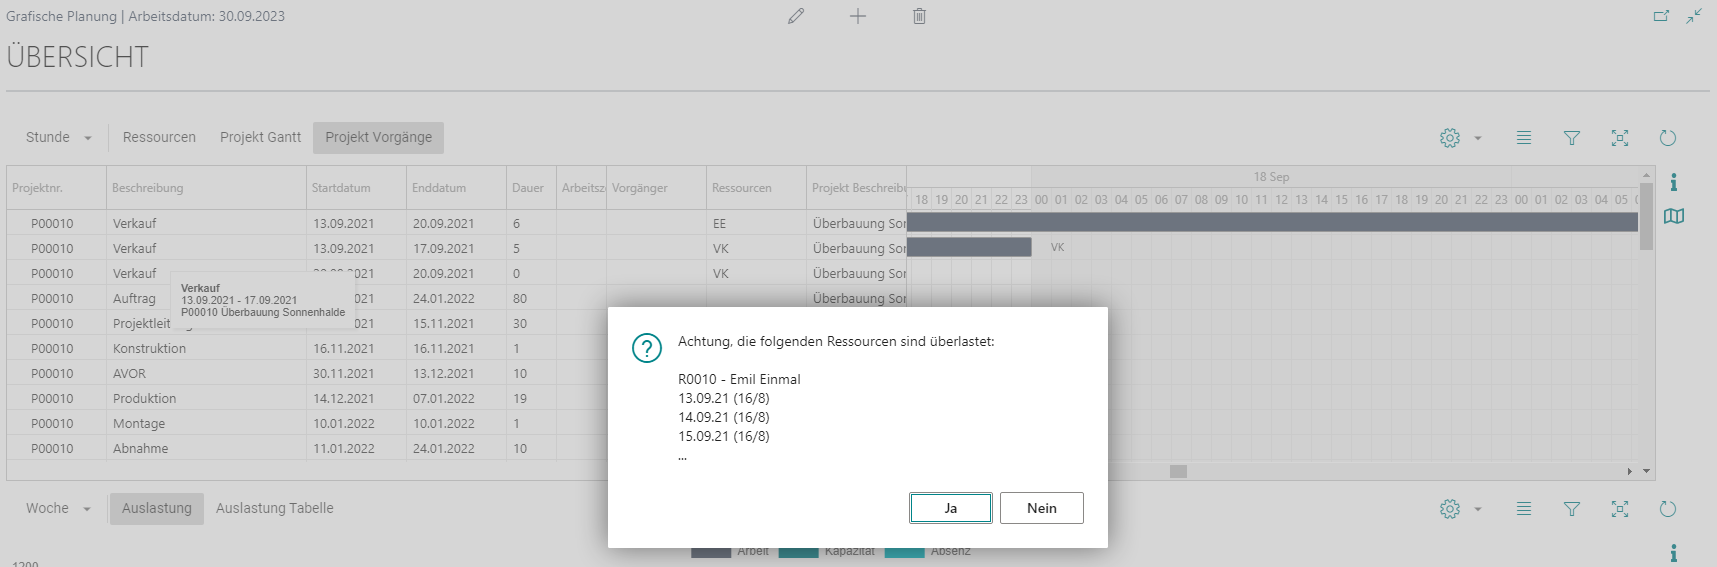Select the AVOR row description
The image size is (1717, 567).
(129, 373)
